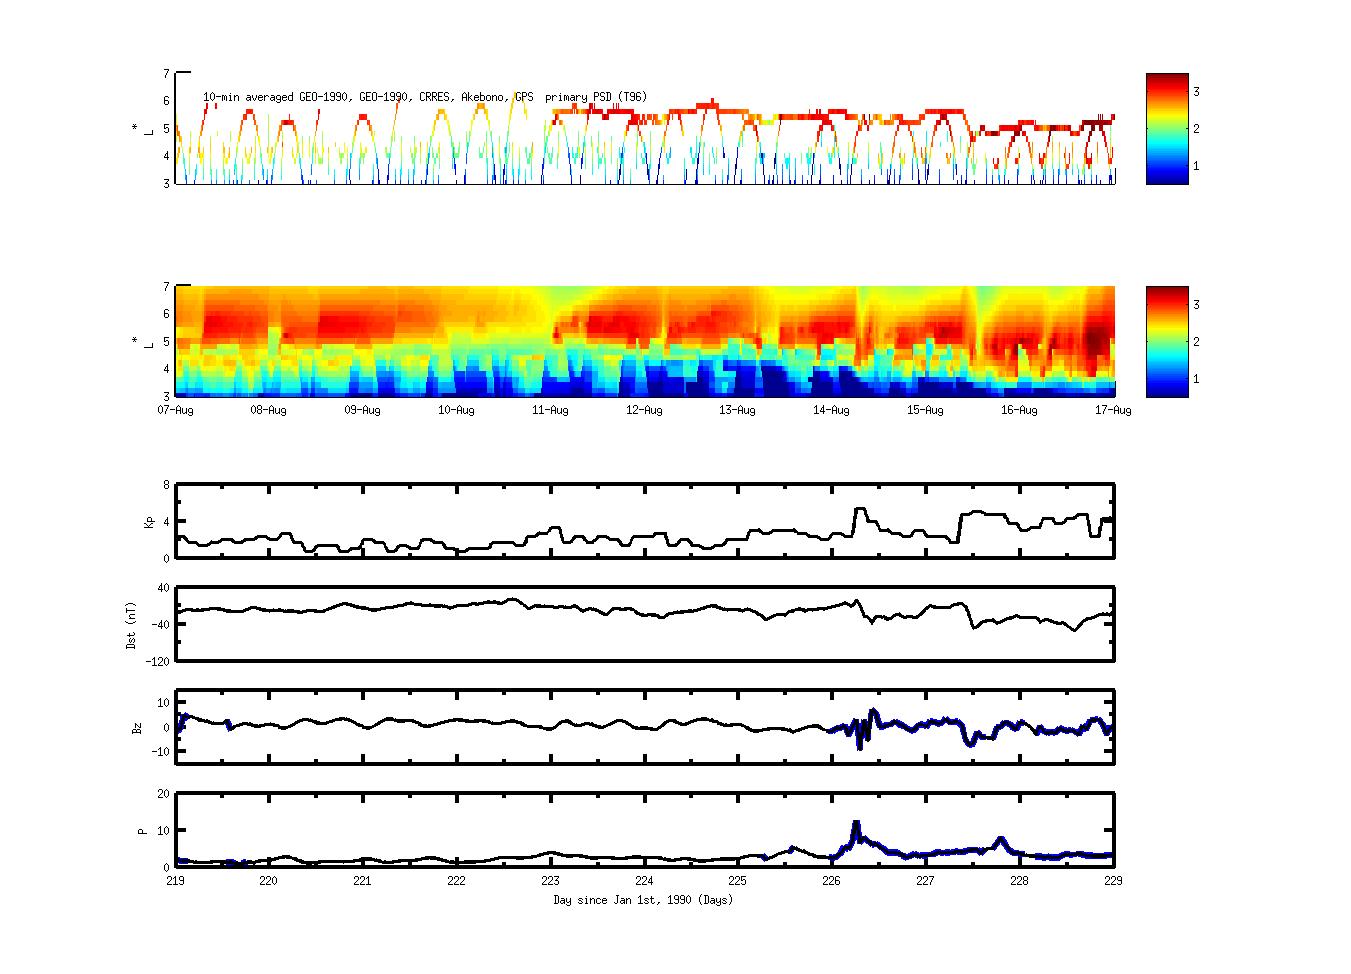The image size is (1351, 974).
Task: Click the 226 tick label on bottom axis
Action: [x=831, y=881]
